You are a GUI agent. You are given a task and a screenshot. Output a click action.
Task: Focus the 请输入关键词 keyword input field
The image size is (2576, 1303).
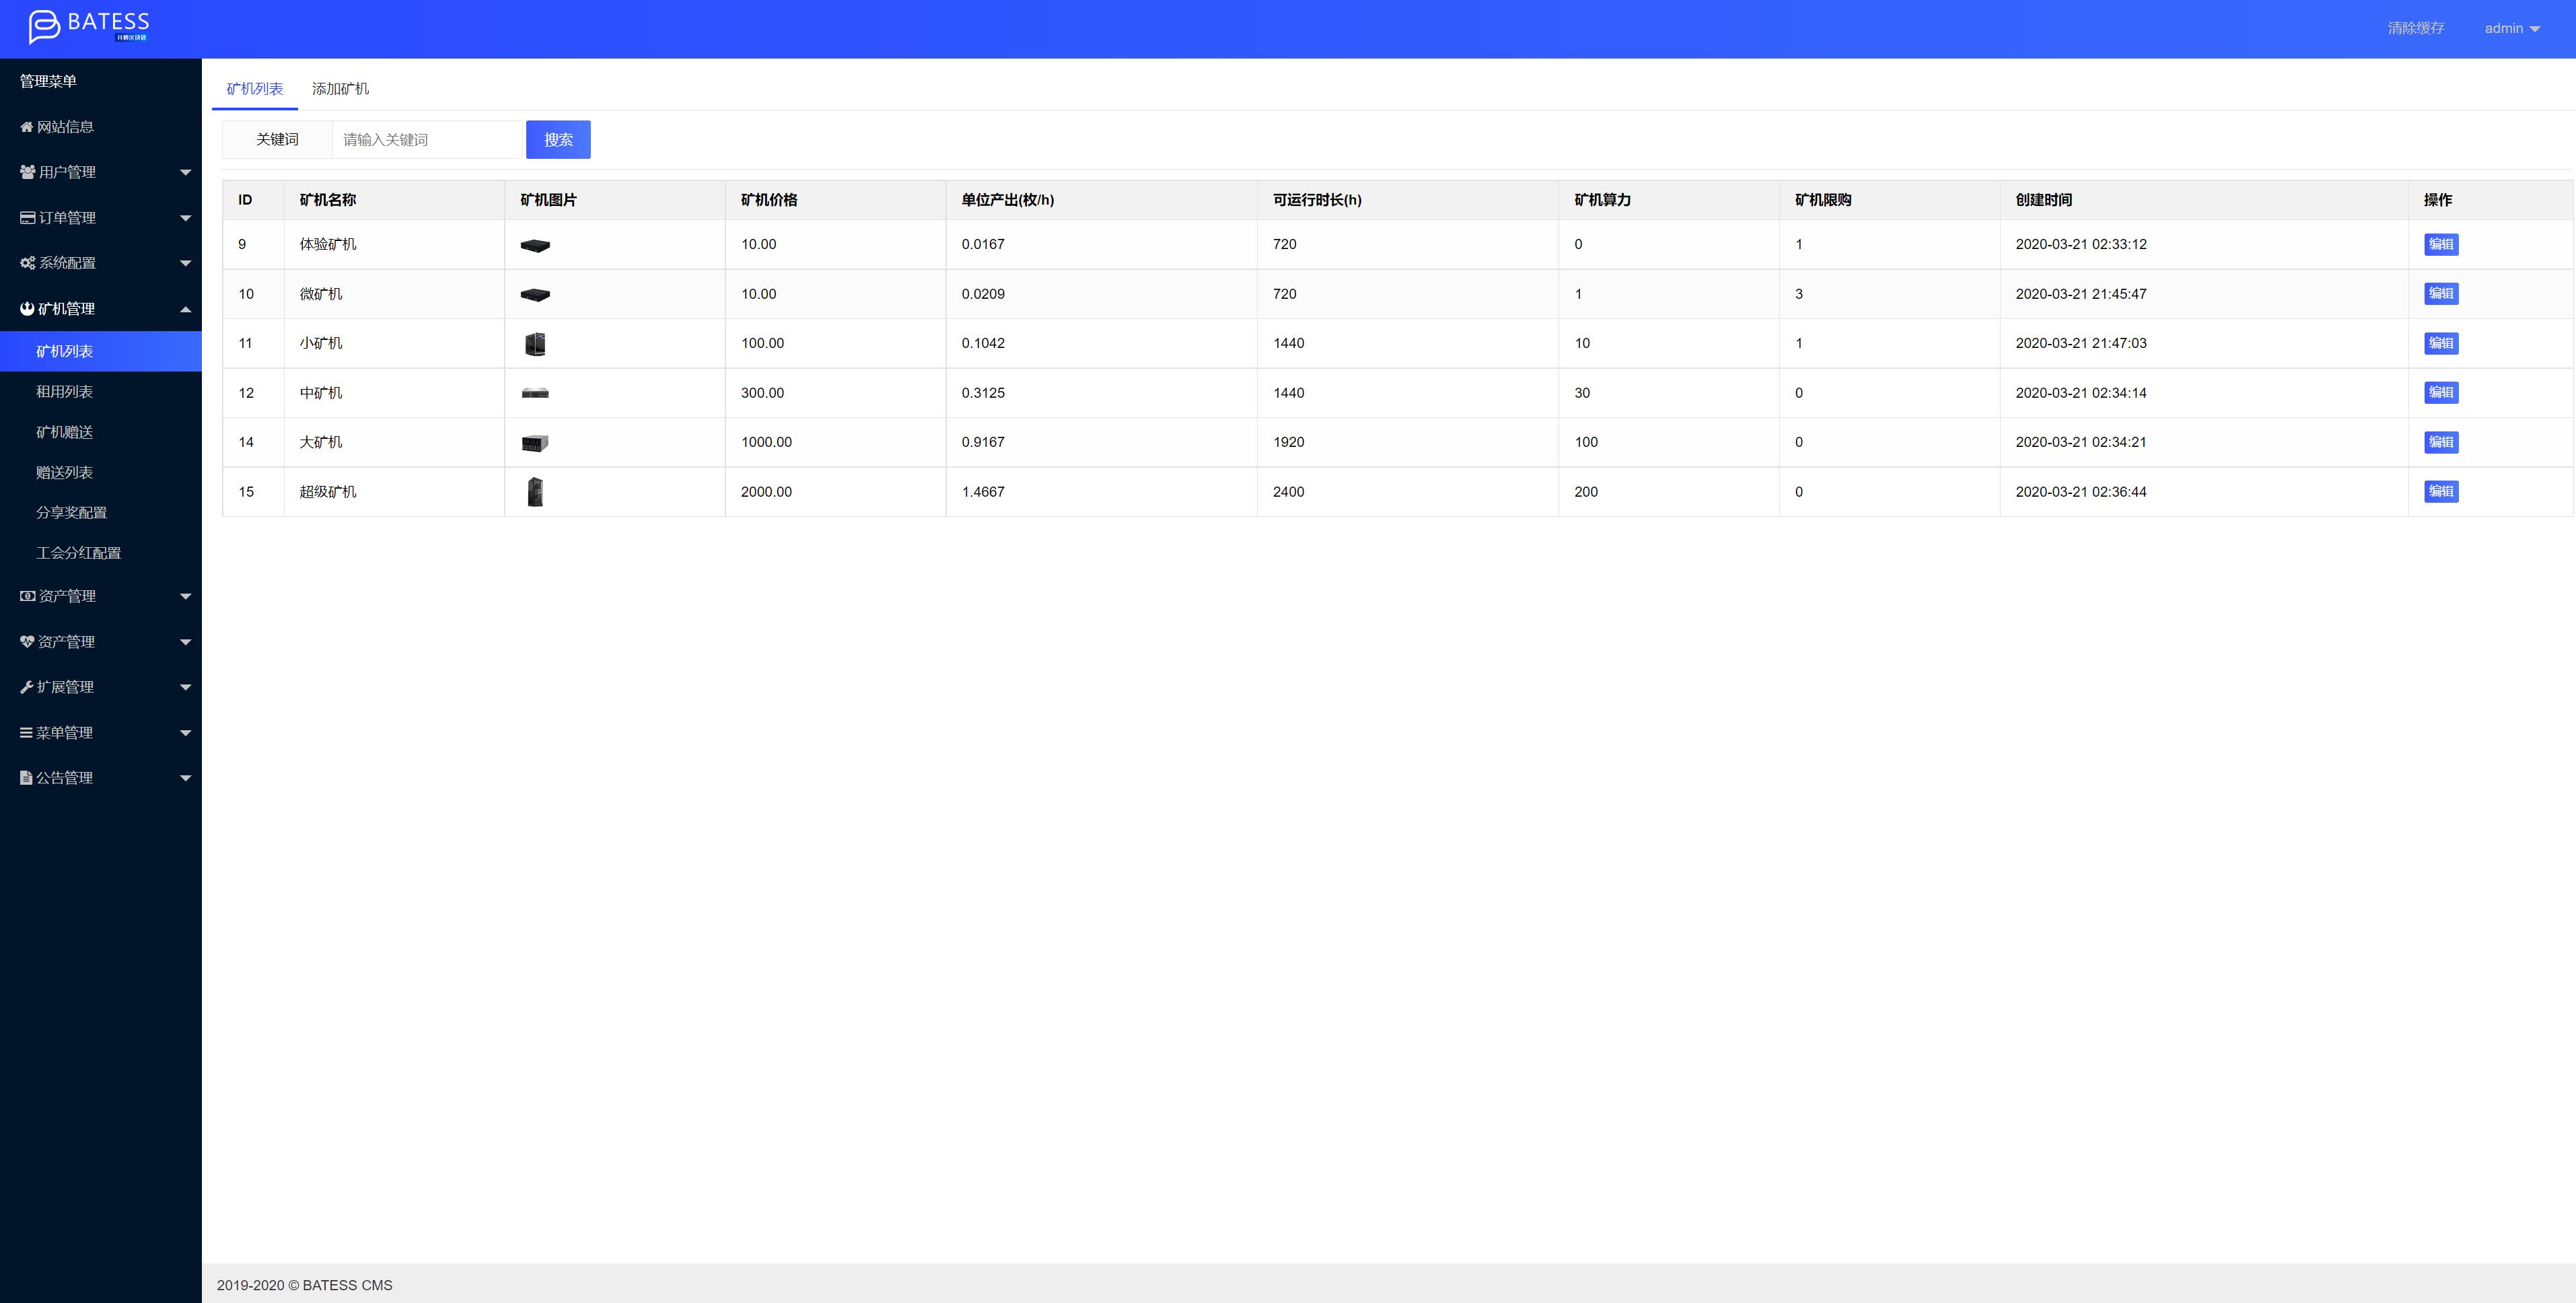coord(427,140)
